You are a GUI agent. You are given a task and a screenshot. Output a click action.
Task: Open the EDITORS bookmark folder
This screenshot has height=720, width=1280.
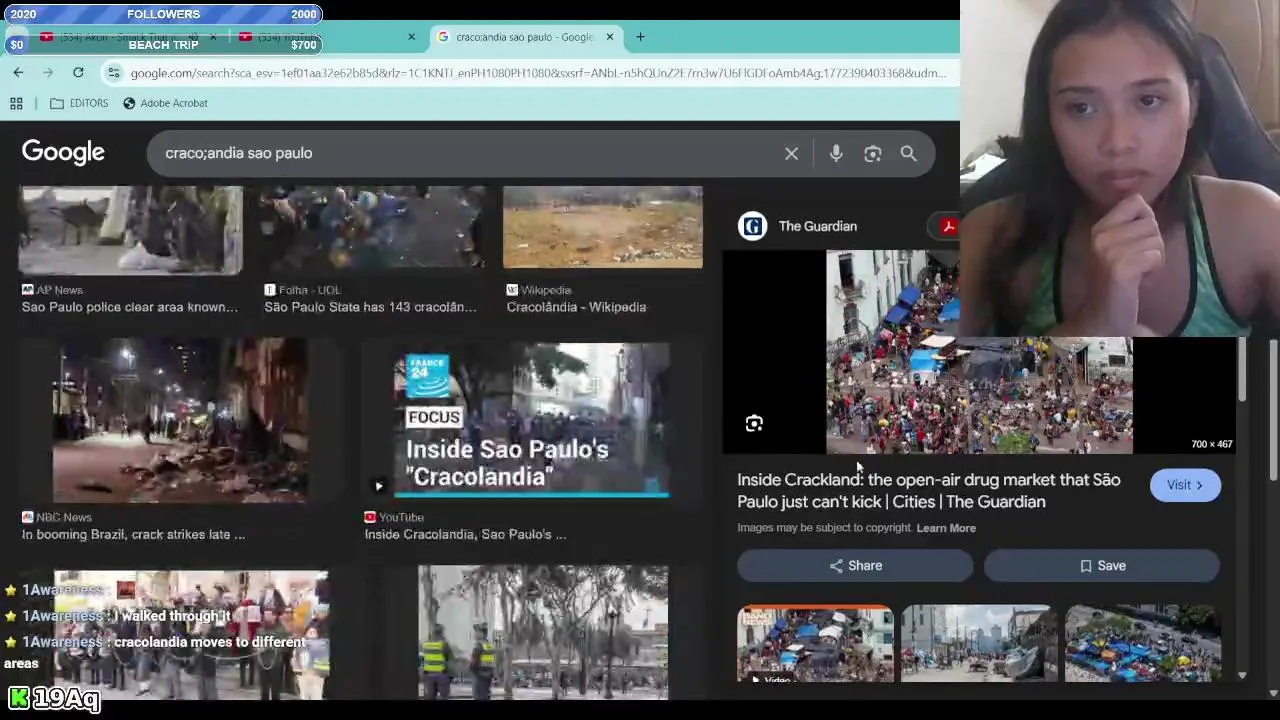pos(79,103)
